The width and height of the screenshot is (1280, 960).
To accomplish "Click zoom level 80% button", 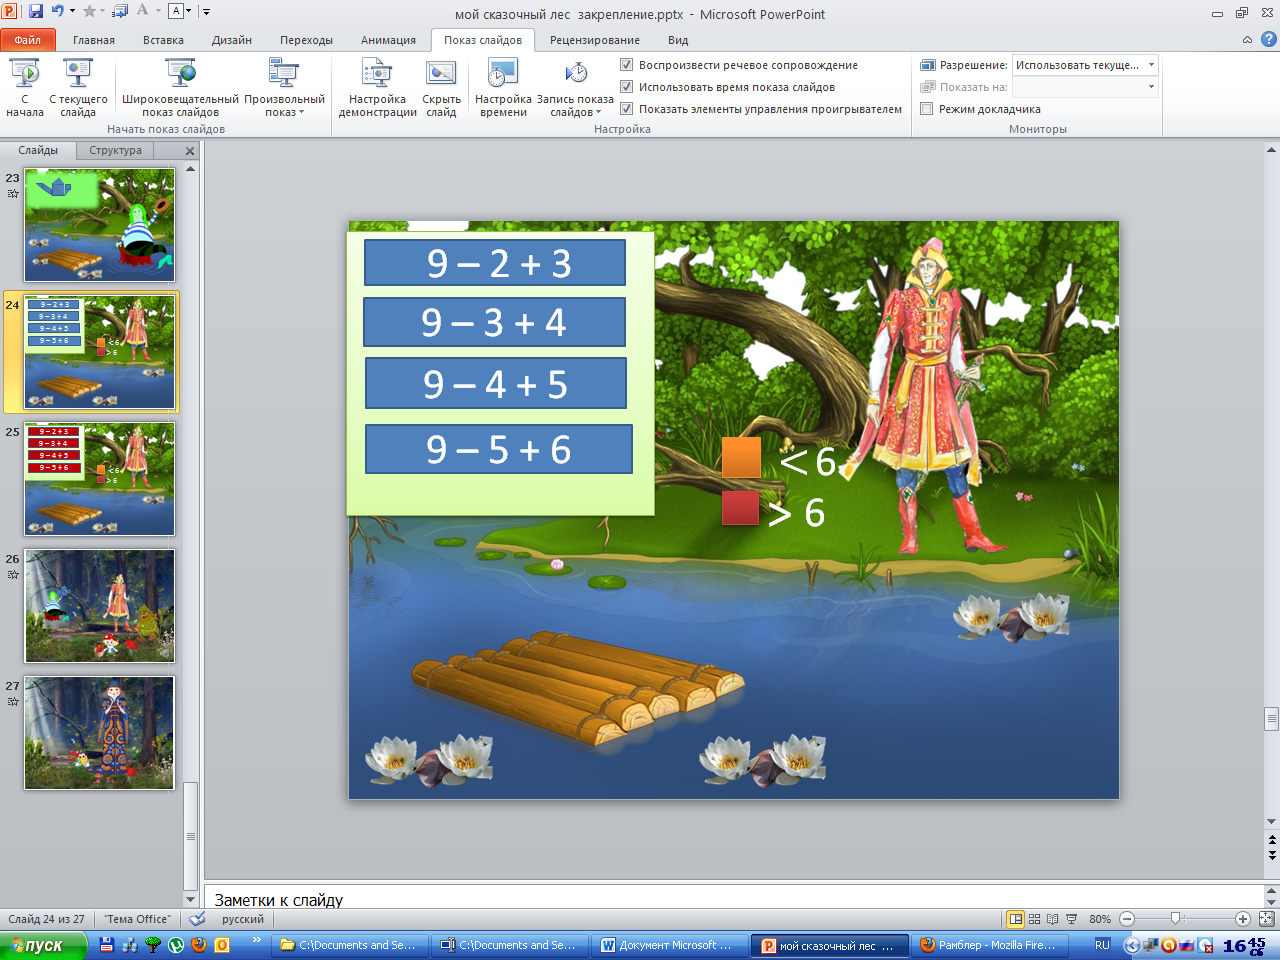I will (1100, 919).
